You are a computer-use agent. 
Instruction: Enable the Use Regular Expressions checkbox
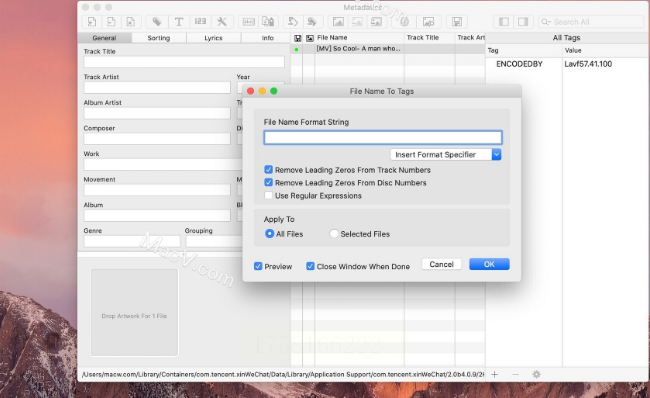tap(269, 195)
